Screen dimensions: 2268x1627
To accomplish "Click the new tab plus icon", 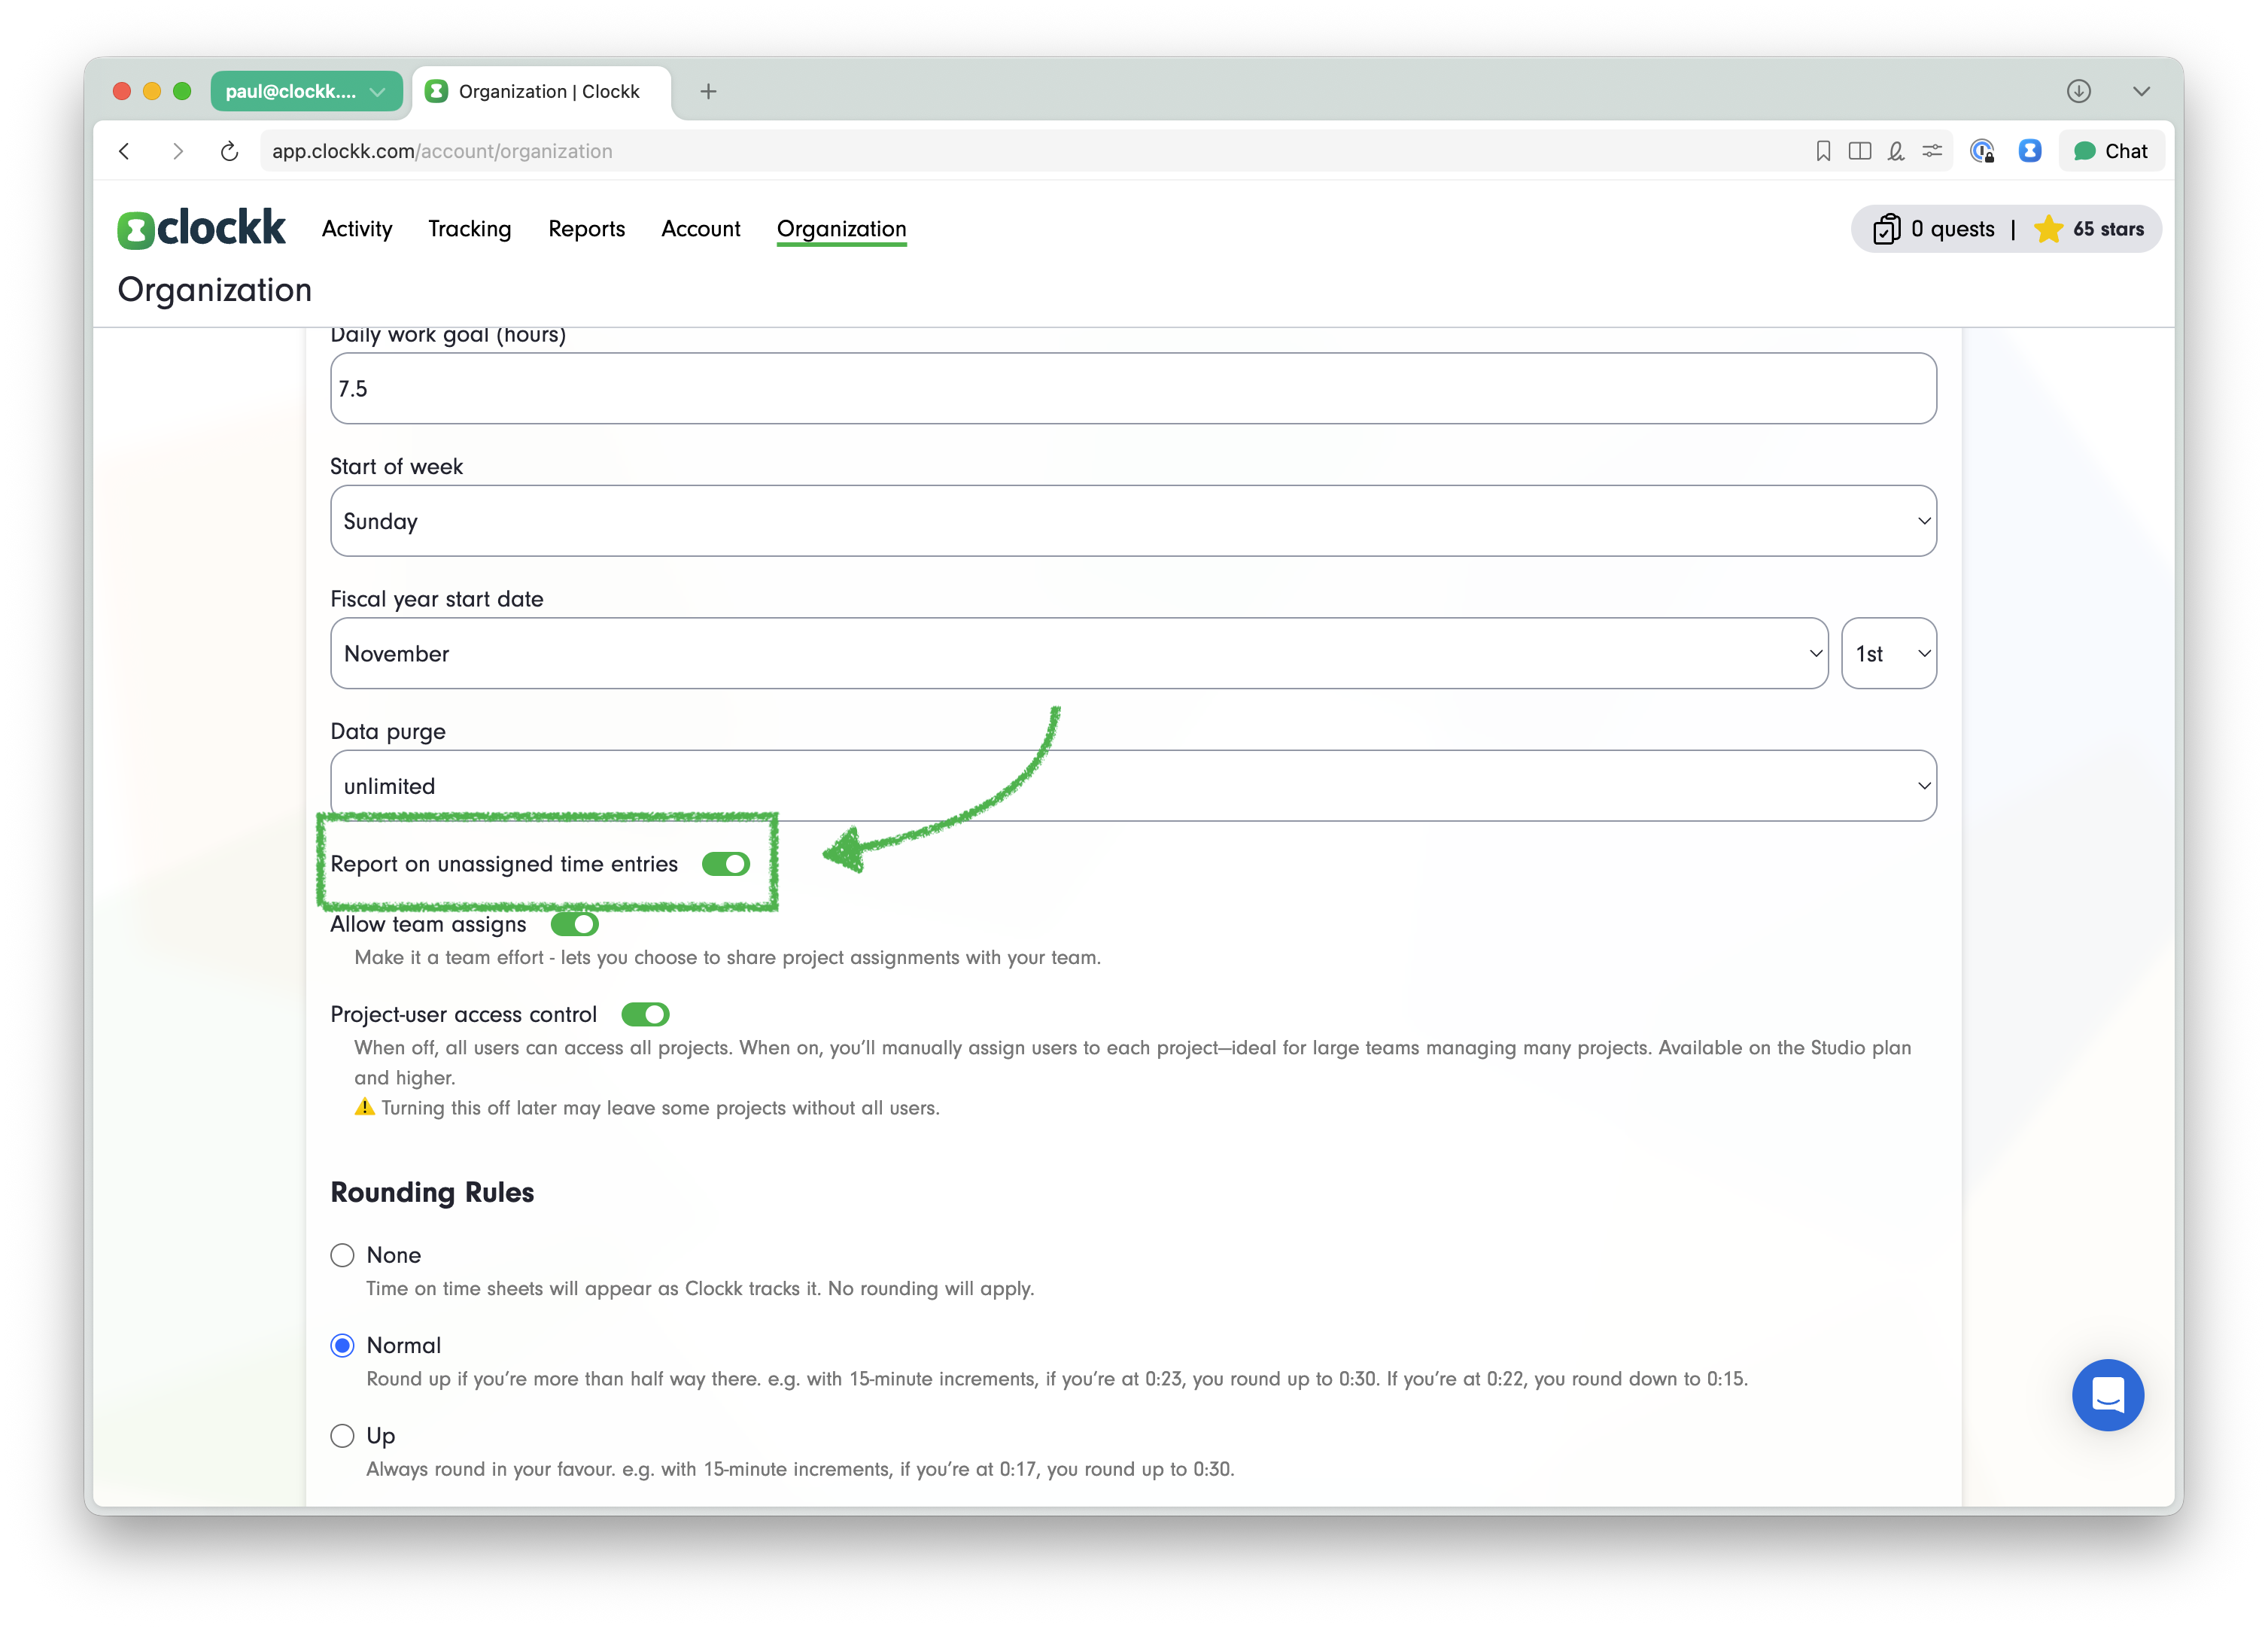I will (x=708, y=91).
